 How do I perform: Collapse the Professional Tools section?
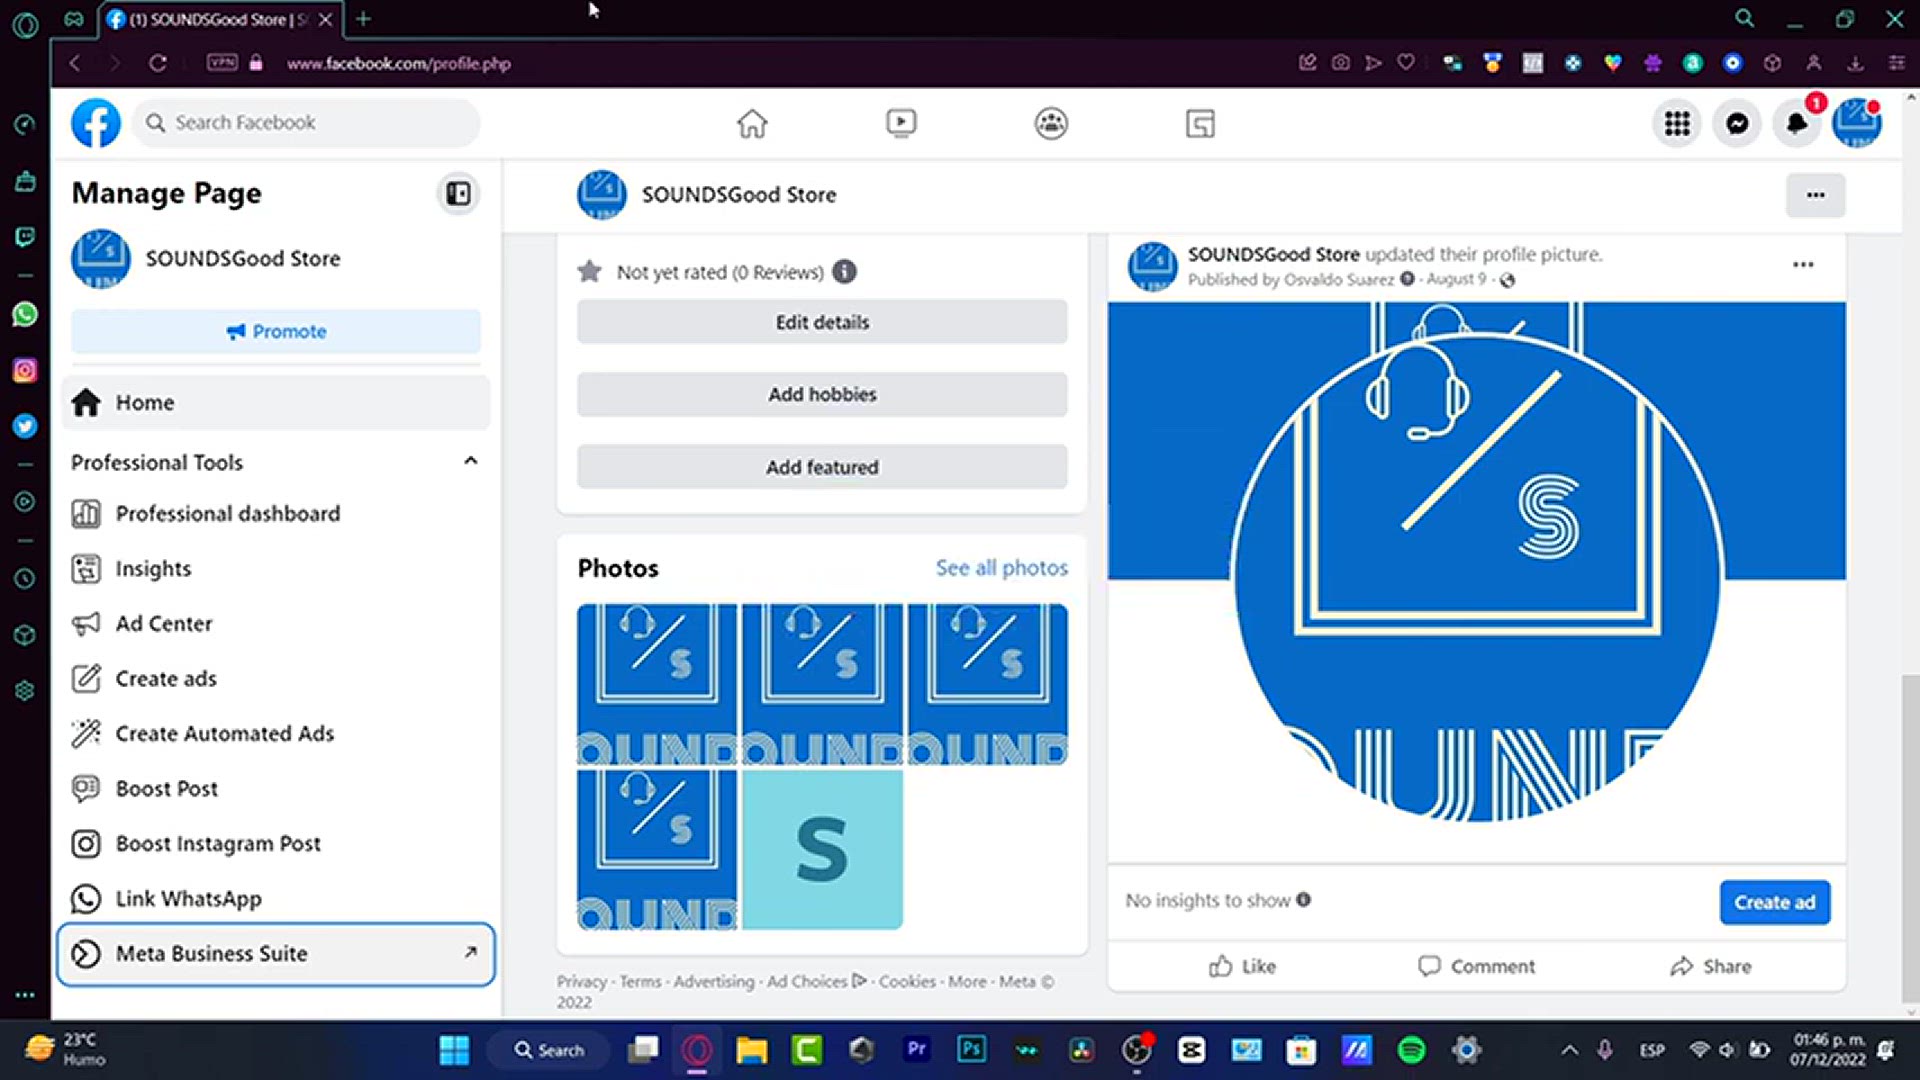(x=470, y=461)
